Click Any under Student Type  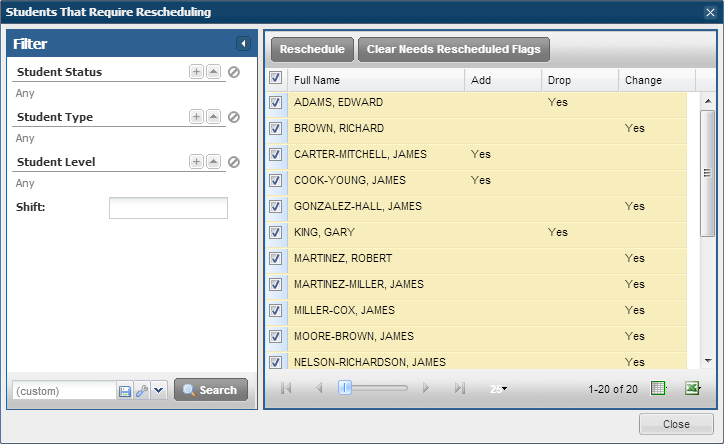coord(25,138)
